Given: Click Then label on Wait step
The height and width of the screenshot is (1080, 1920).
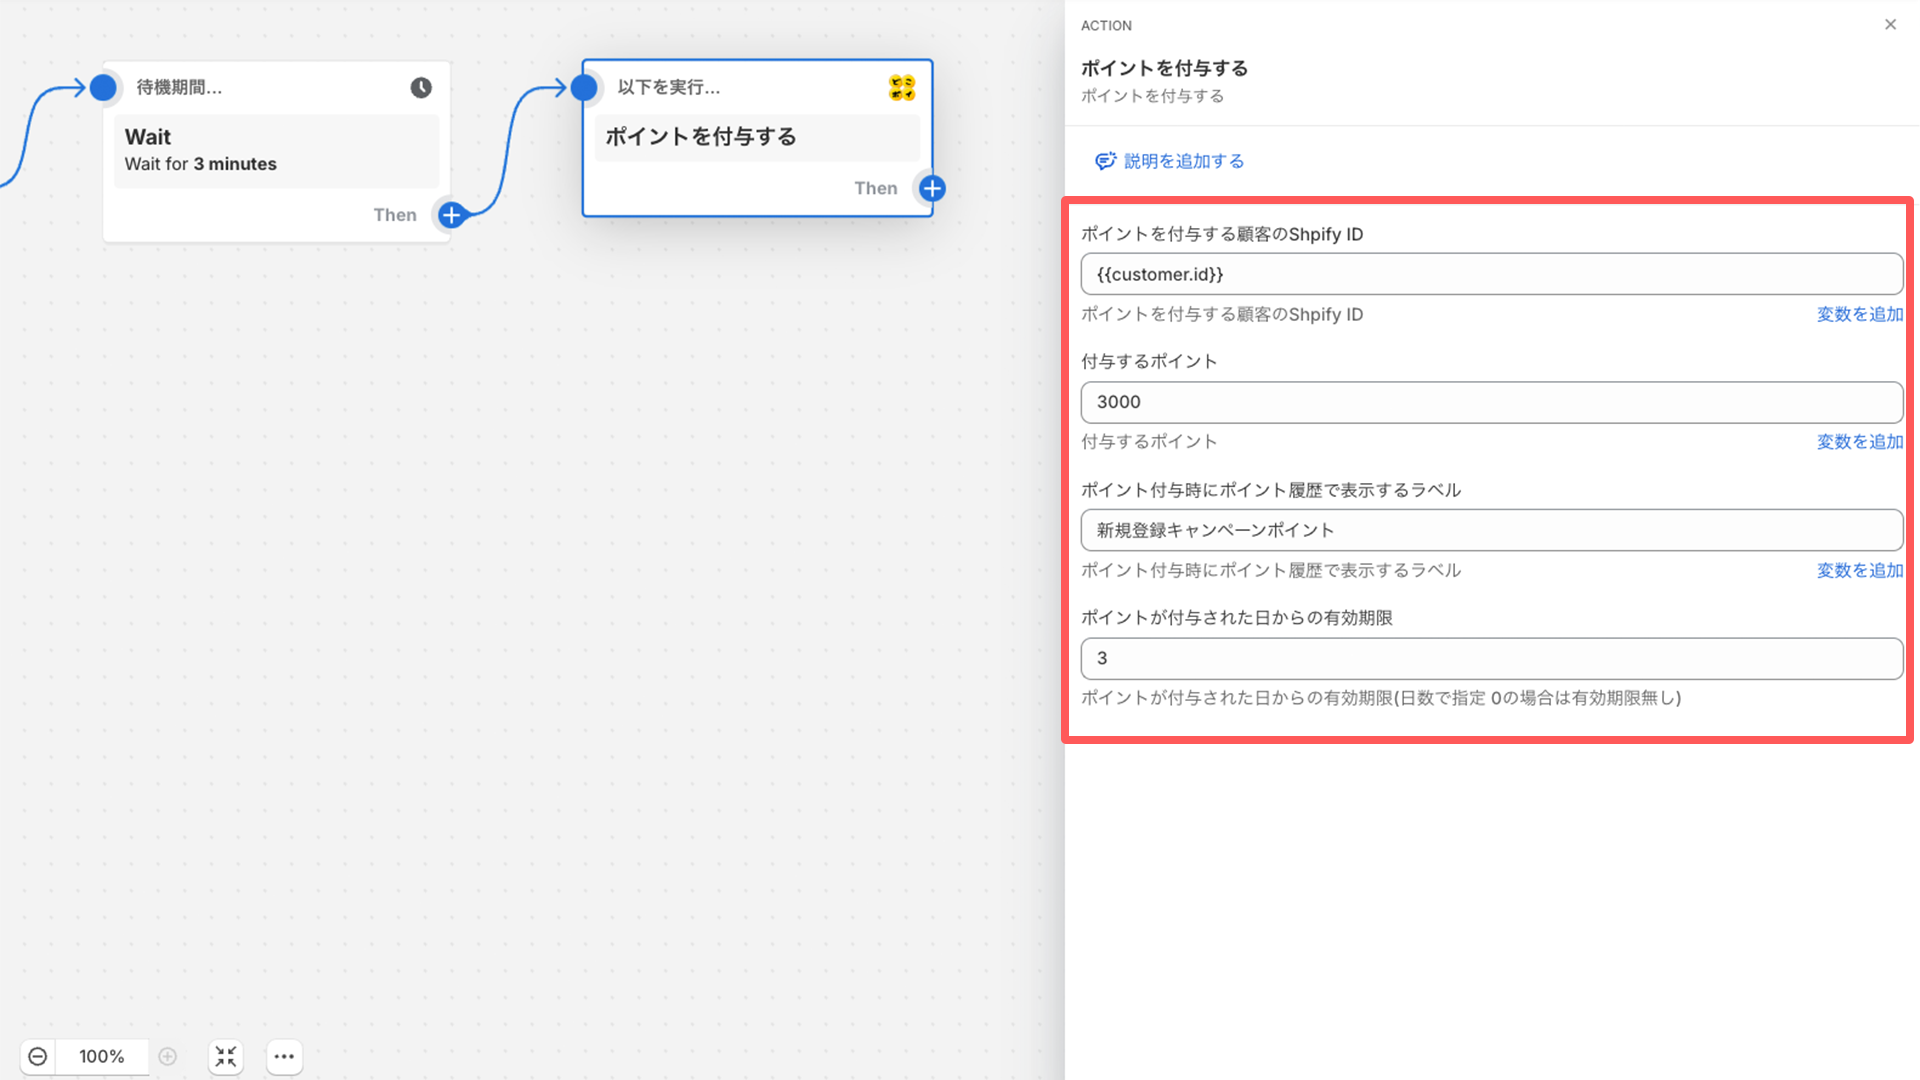Looking at the screenshot, I should [395, 215].
